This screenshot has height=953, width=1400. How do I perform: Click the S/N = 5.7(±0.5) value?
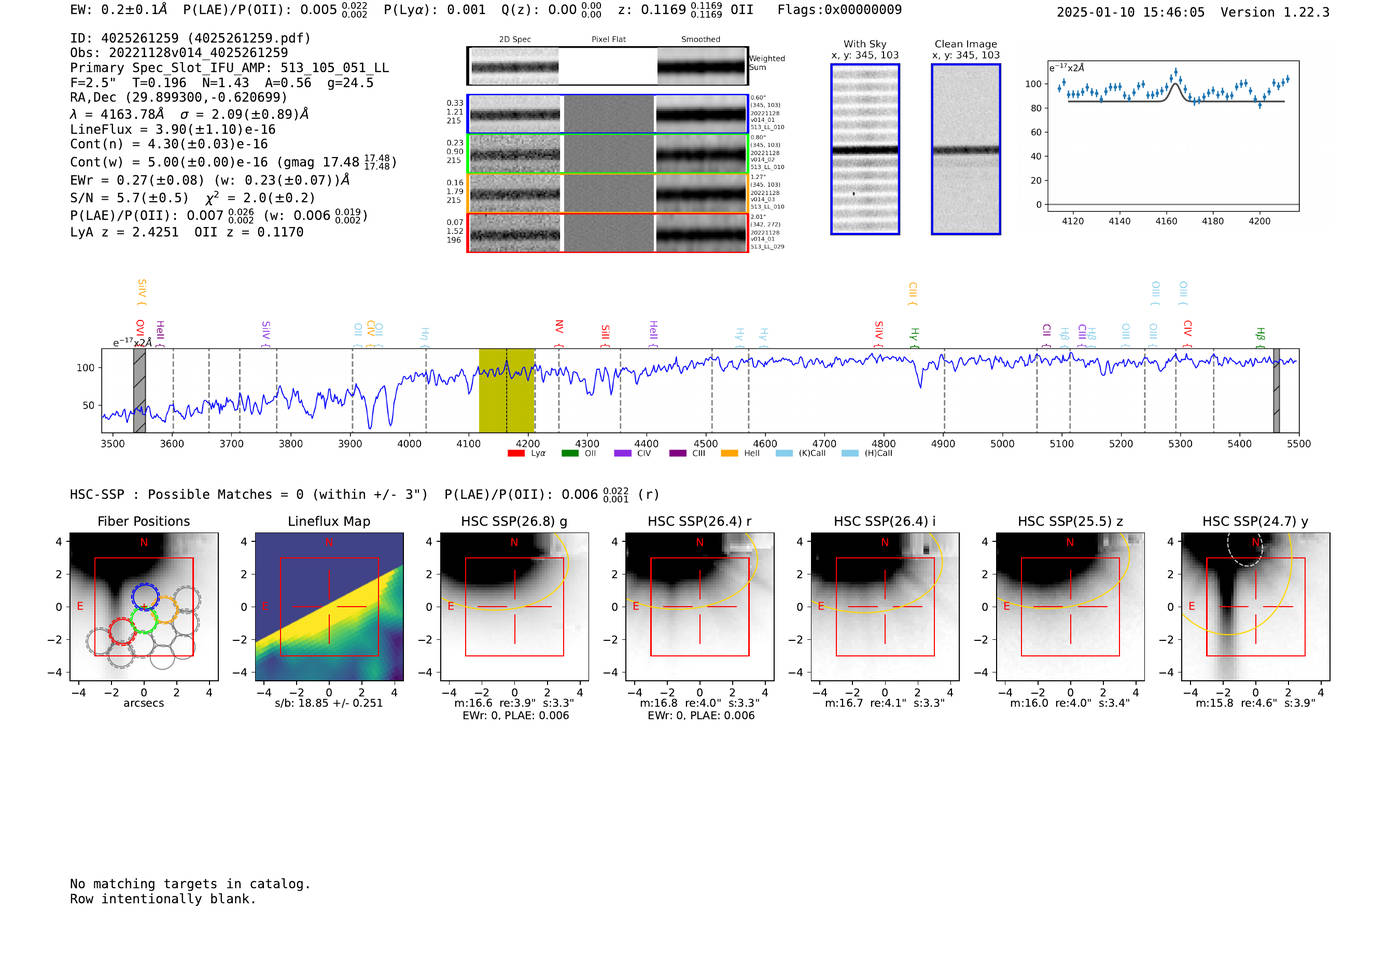(129, 198)
